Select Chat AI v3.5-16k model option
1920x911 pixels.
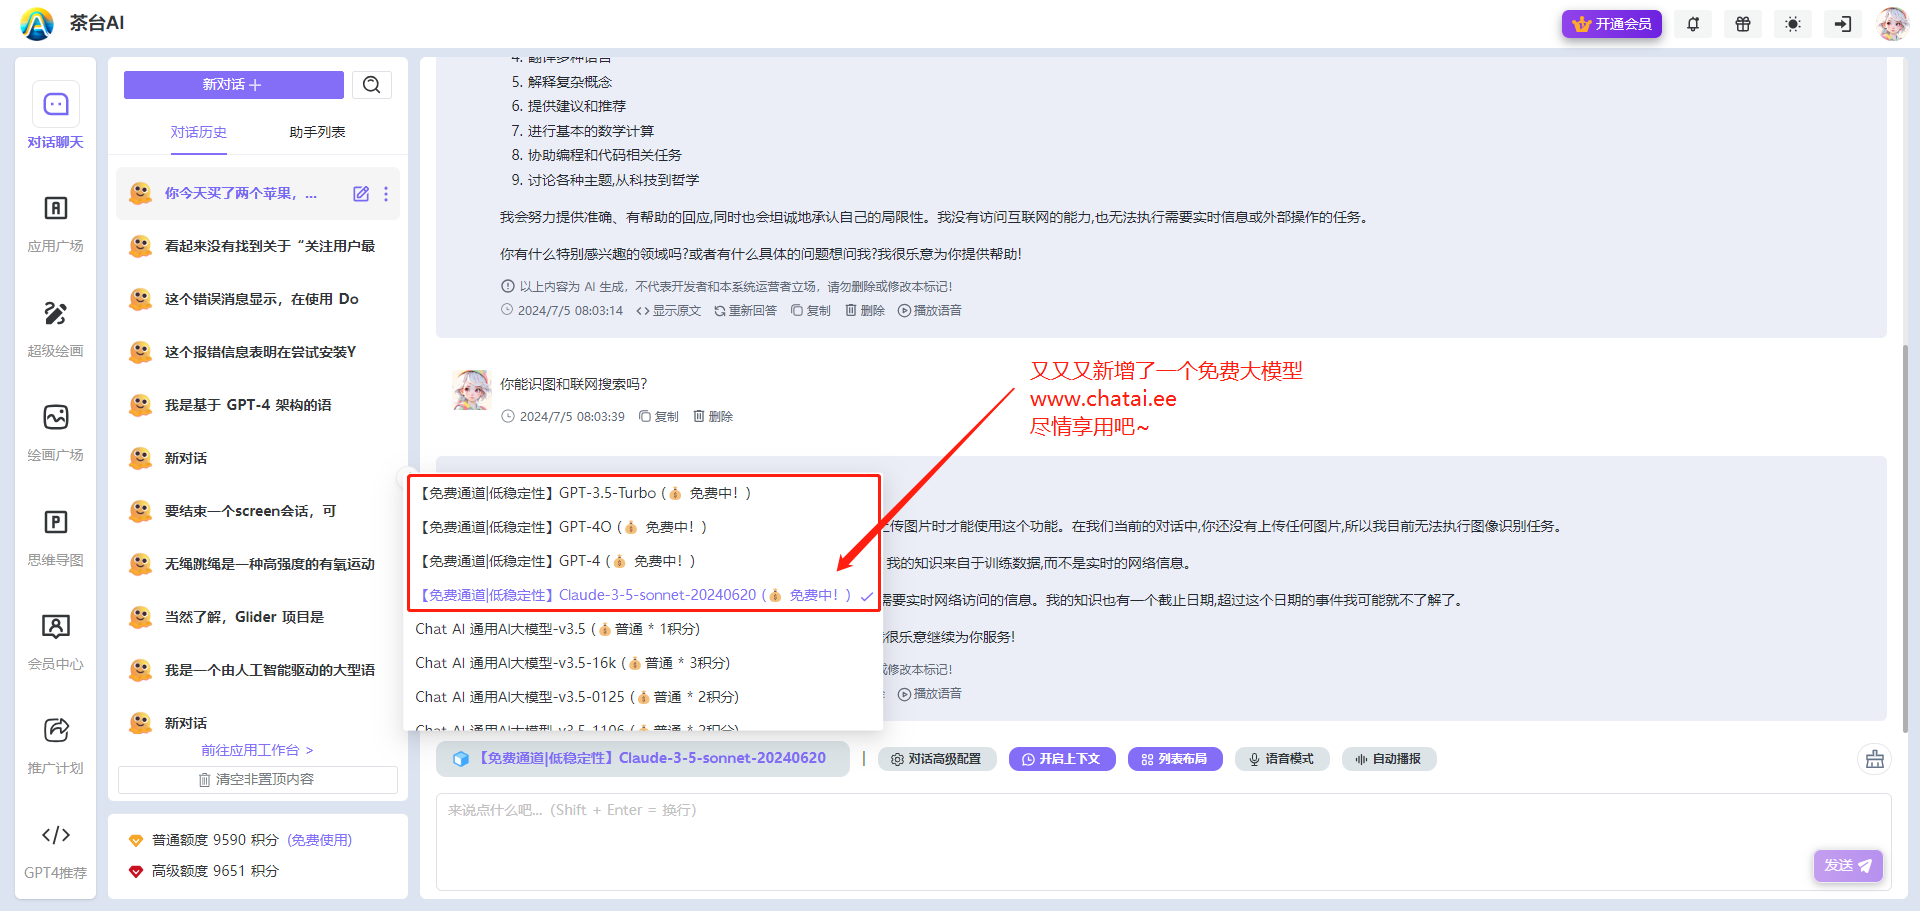tap(644, 663)
